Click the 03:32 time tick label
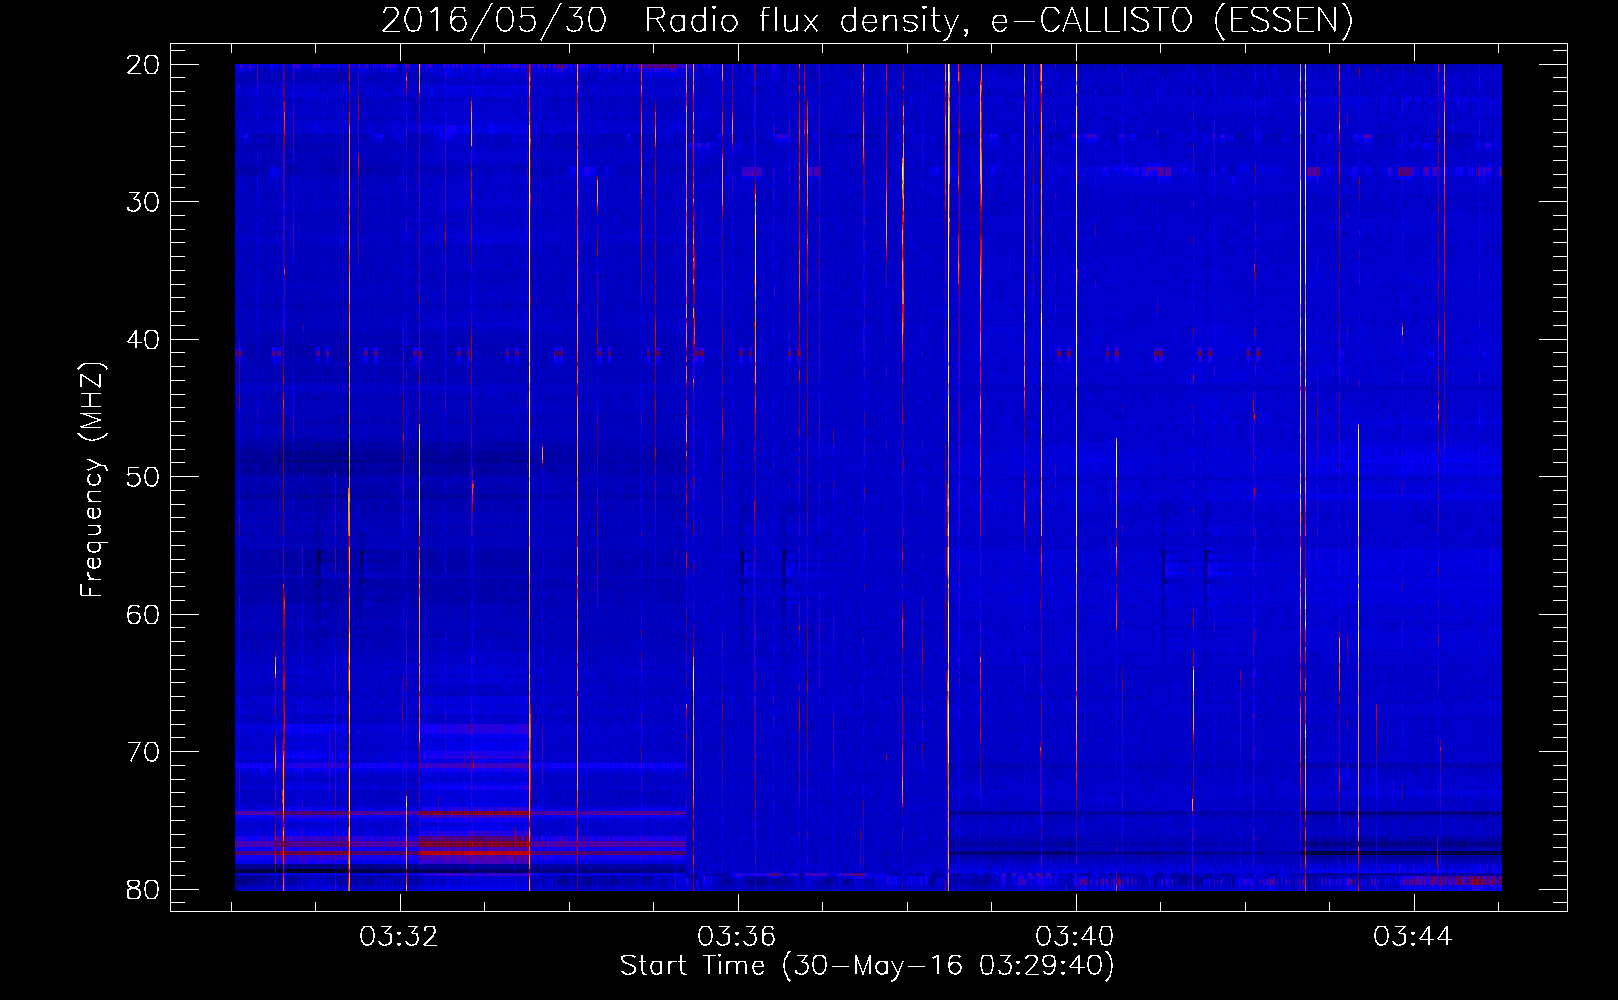The image size is (1618, 1000). [399, 937]
